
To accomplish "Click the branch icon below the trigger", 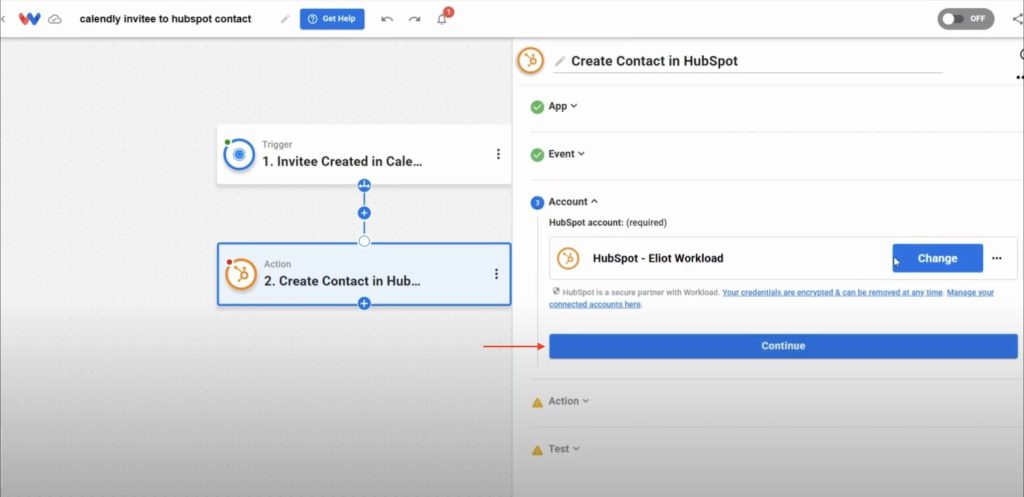I will coord(364,185).
